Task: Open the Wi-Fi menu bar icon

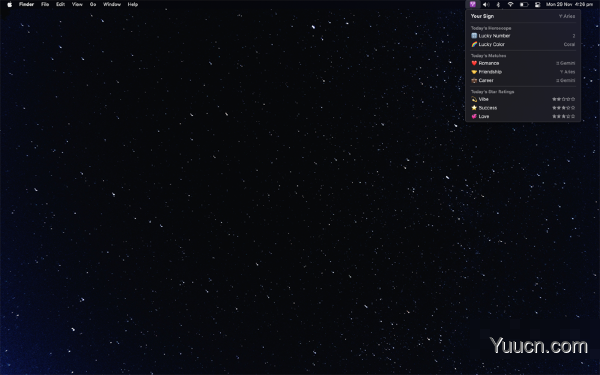Action: pyautogui.click(x=510, y=5)
